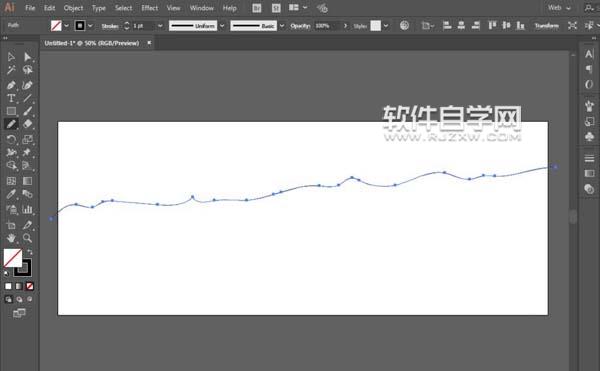Open the Type menu
Screen dimensions: 600x371
pyautogui.click(x=99, y=8)
